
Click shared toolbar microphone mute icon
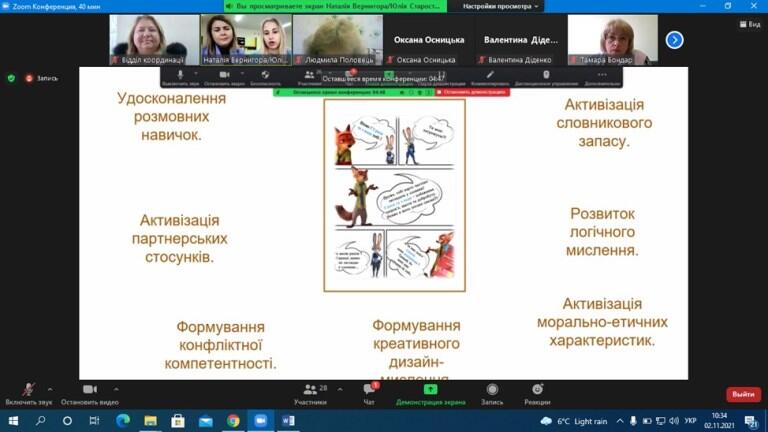(180, 75)
